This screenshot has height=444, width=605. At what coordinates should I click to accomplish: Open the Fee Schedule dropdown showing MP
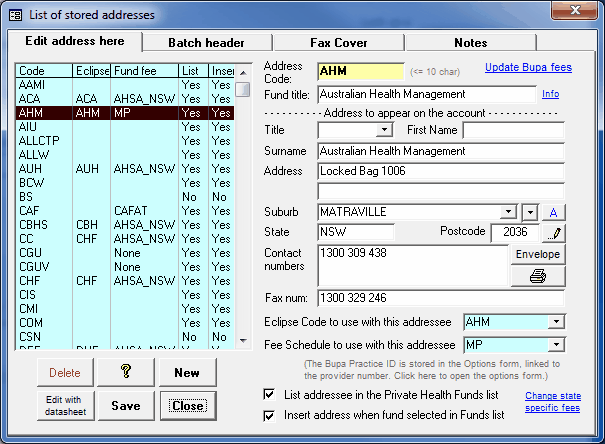556,344
